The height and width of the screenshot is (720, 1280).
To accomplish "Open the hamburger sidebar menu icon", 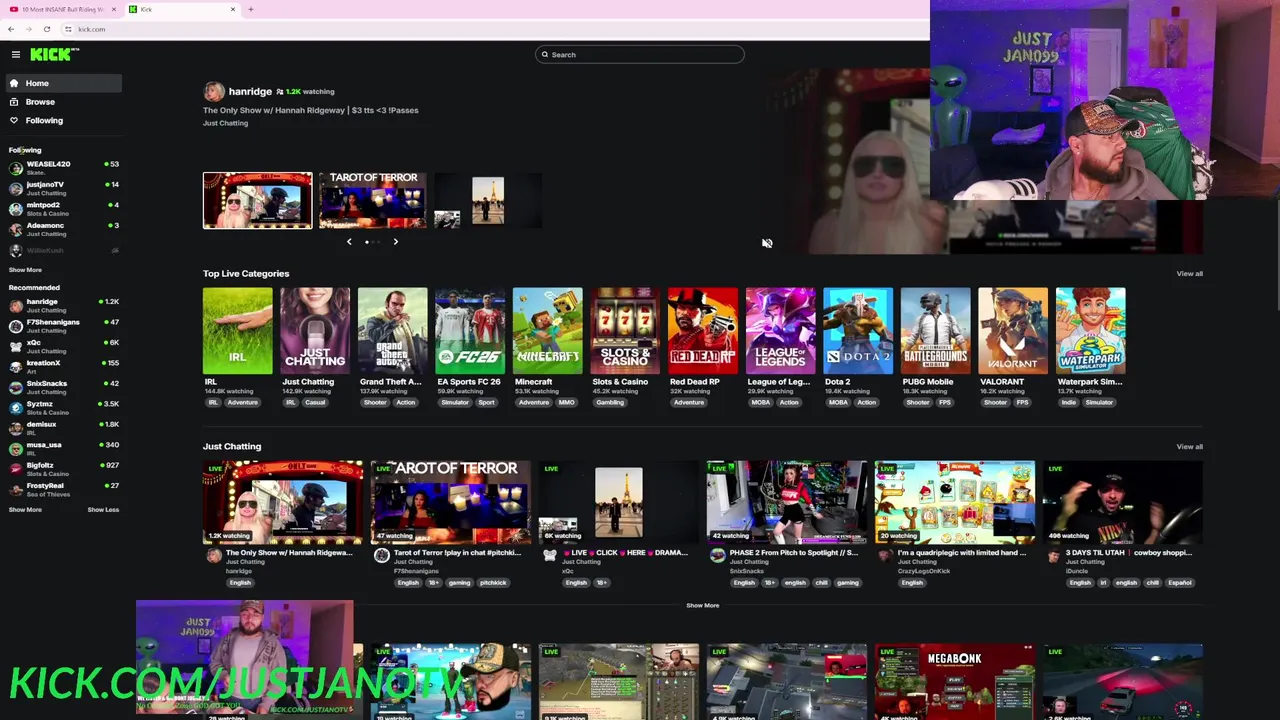I will click(x=15, y=54).
